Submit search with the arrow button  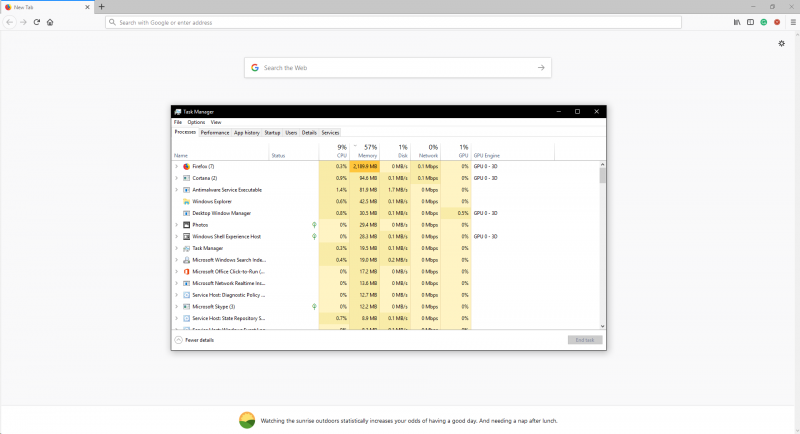pos(541,68)
